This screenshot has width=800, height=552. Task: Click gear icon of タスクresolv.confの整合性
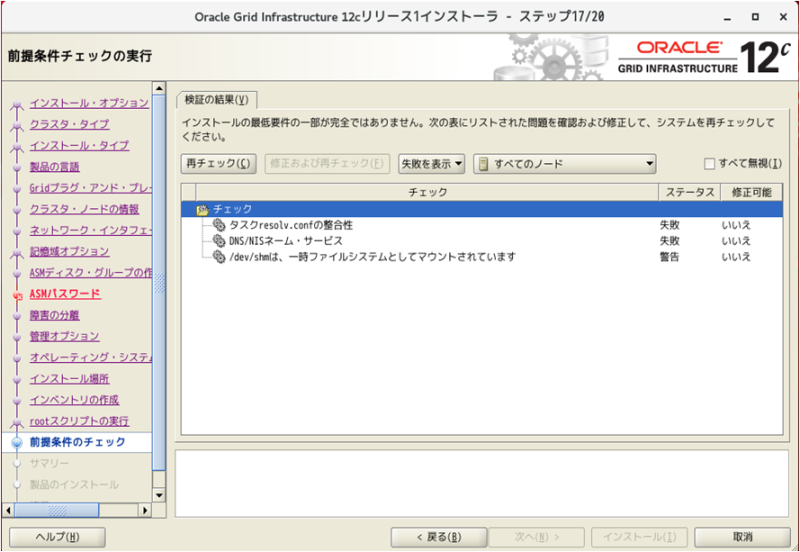click(x=219, y=225)
